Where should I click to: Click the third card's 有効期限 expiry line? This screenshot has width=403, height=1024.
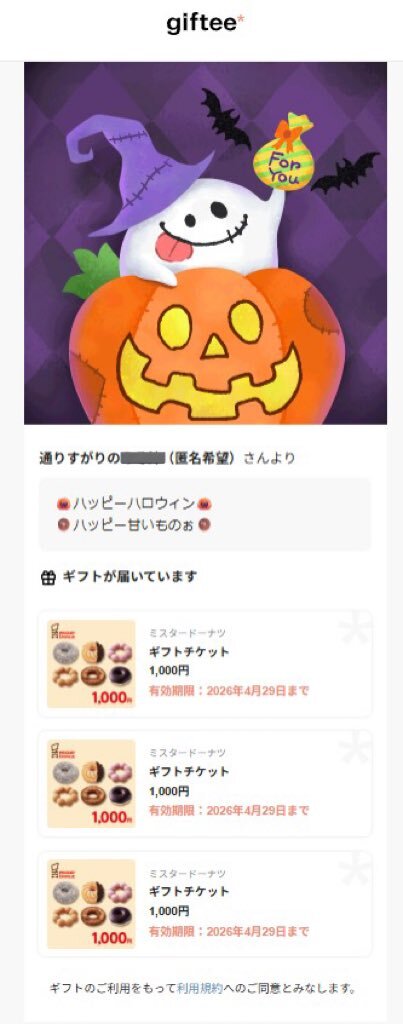(229, 931)
